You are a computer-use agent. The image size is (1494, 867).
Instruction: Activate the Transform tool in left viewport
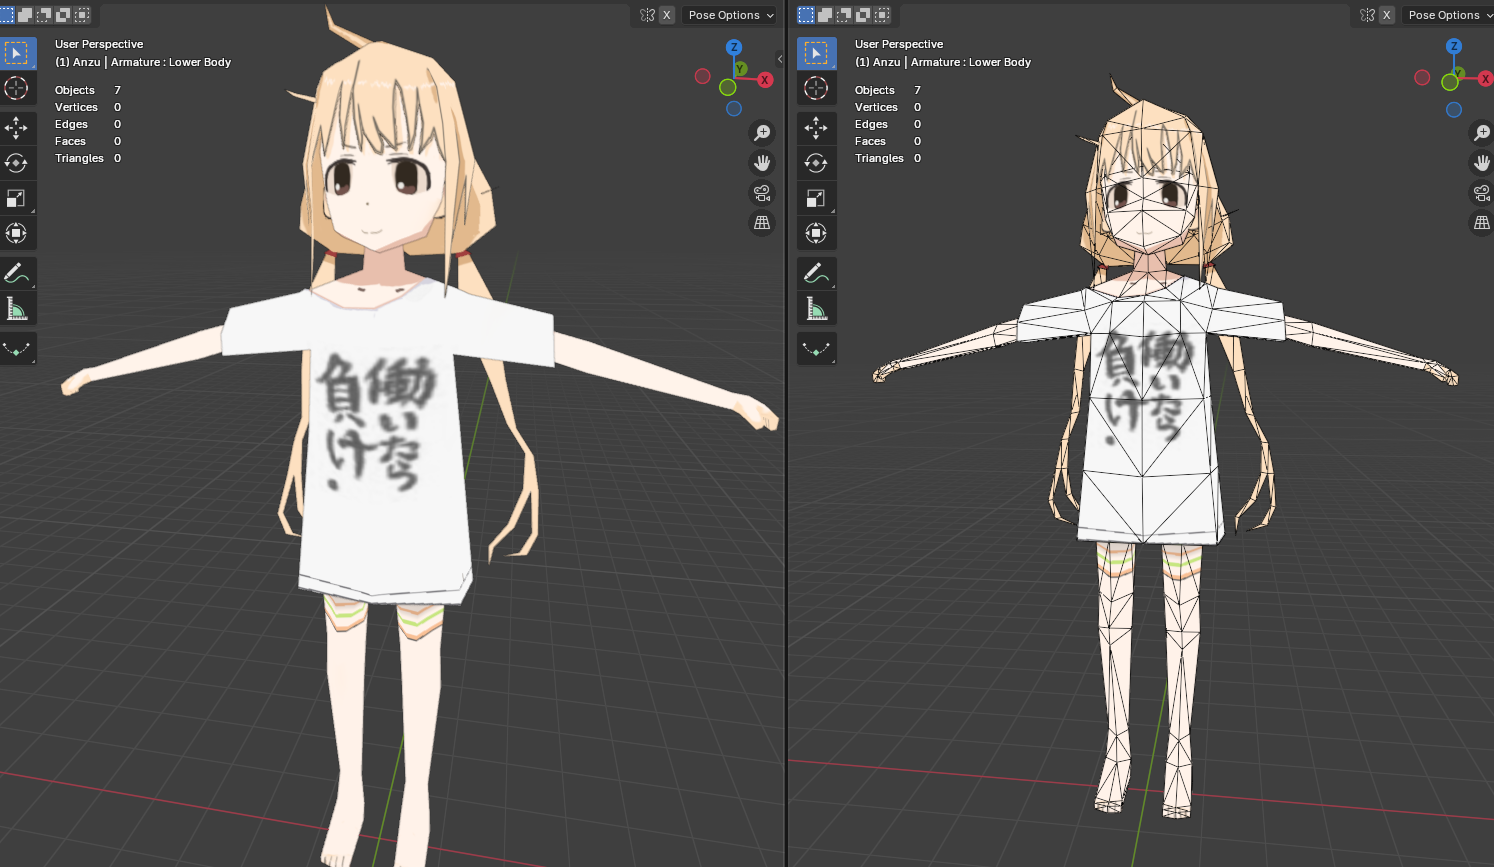17,233
